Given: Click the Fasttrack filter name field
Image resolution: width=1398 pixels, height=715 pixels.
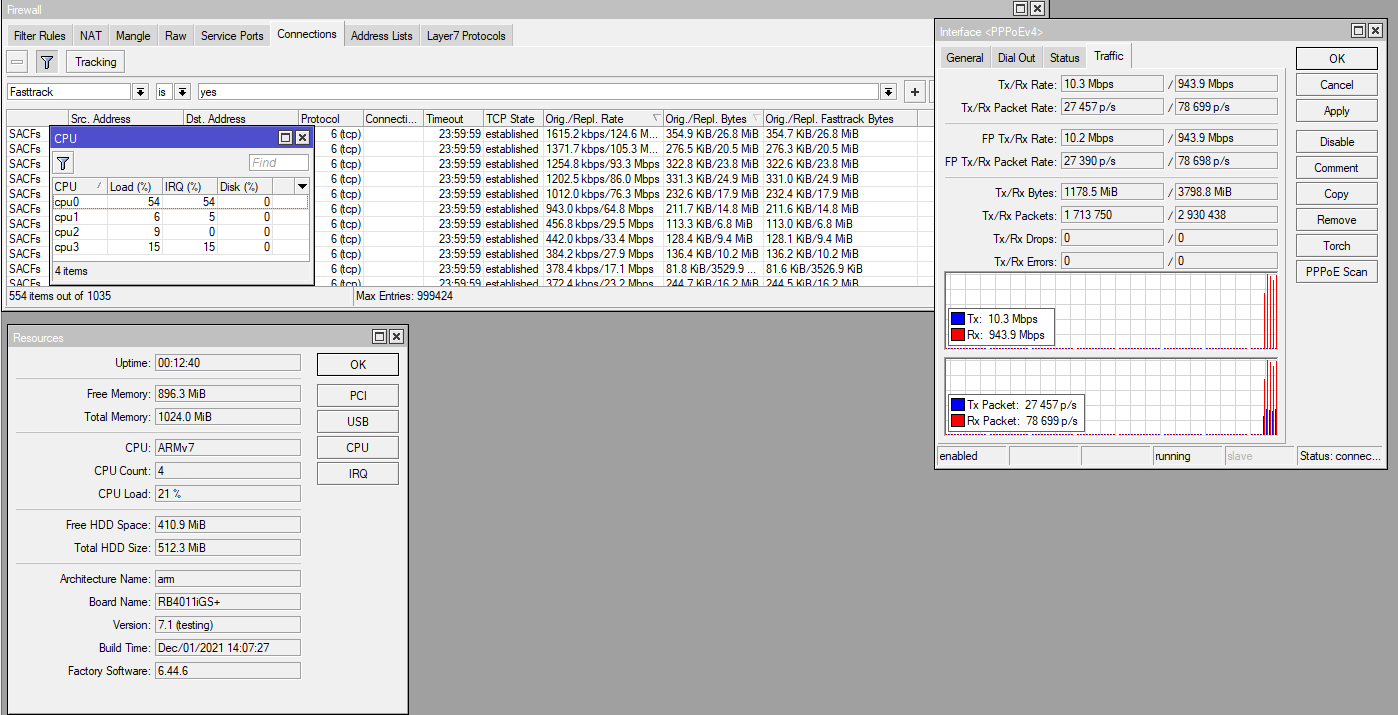Looking at the screenshot, I should click(x=69, y=92).
